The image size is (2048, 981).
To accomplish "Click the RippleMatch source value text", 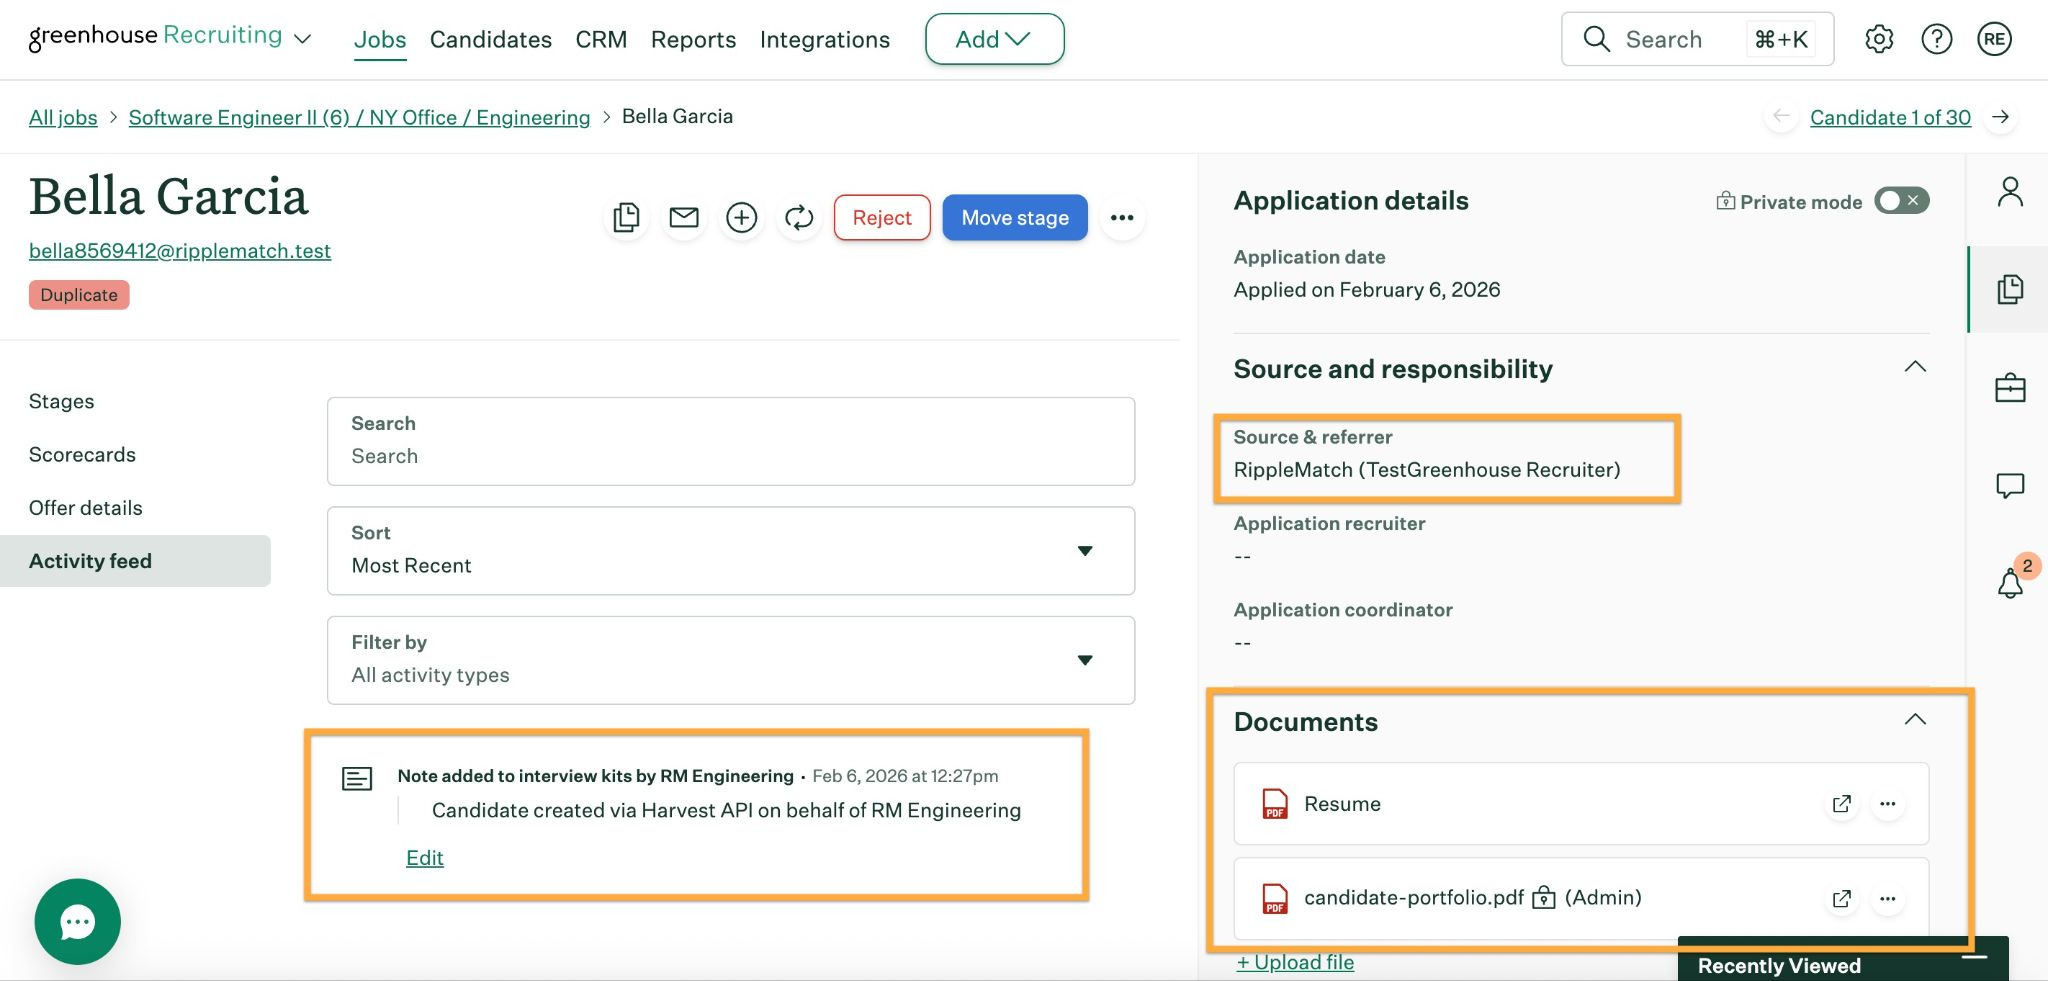I will point(1427,470).
